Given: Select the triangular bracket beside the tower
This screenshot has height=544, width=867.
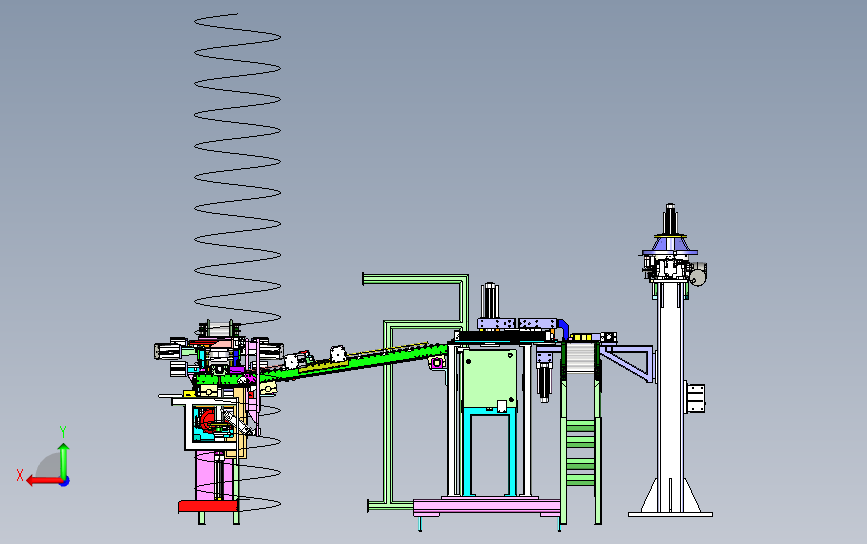Looking at the screenshot, I should pyautogui.click(x=629, y=363).
